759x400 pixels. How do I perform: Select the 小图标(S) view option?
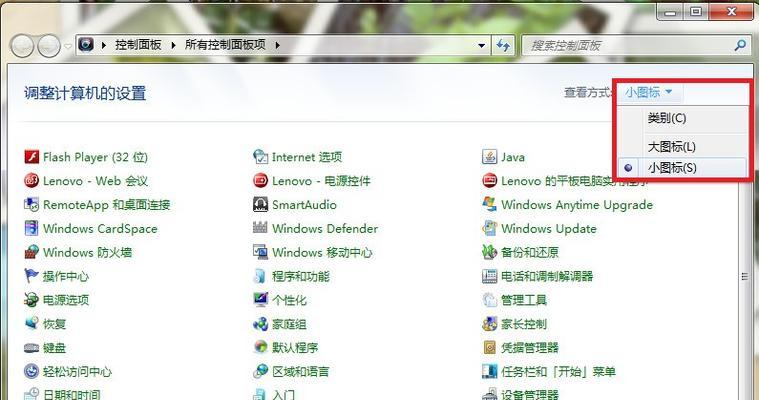[683, 168]
